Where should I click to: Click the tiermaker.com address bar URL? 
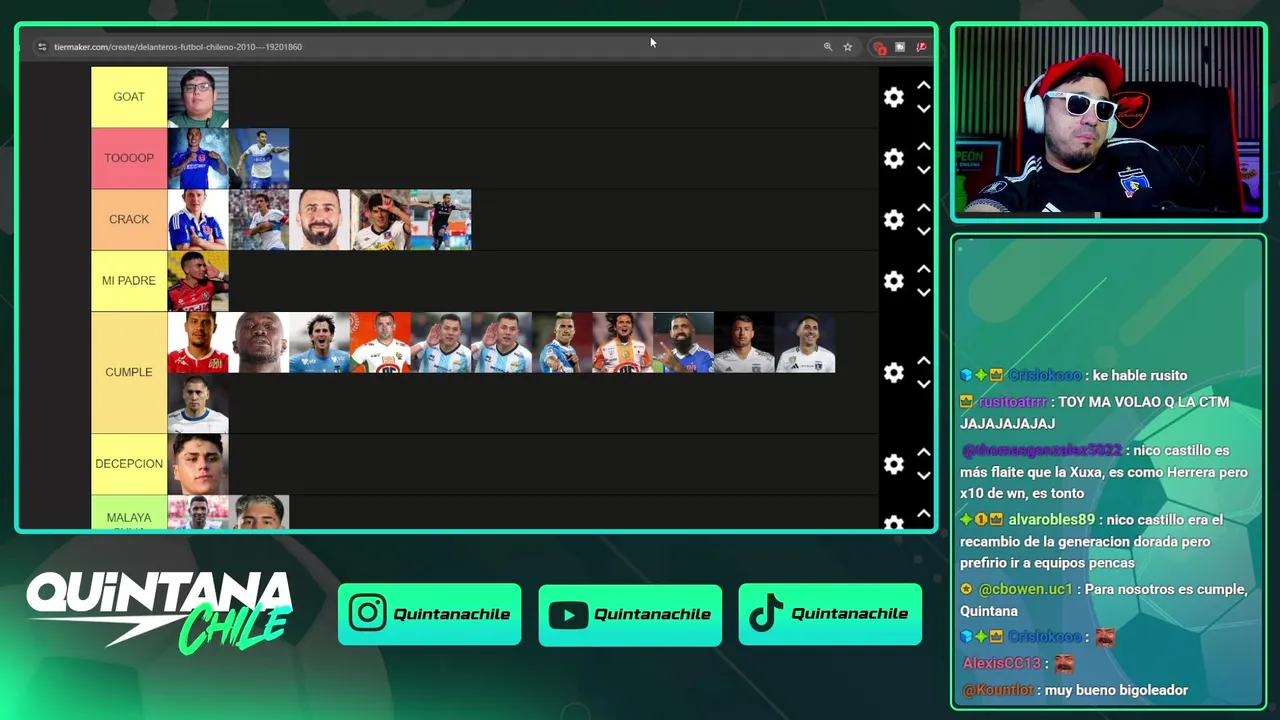click(178, 47)
